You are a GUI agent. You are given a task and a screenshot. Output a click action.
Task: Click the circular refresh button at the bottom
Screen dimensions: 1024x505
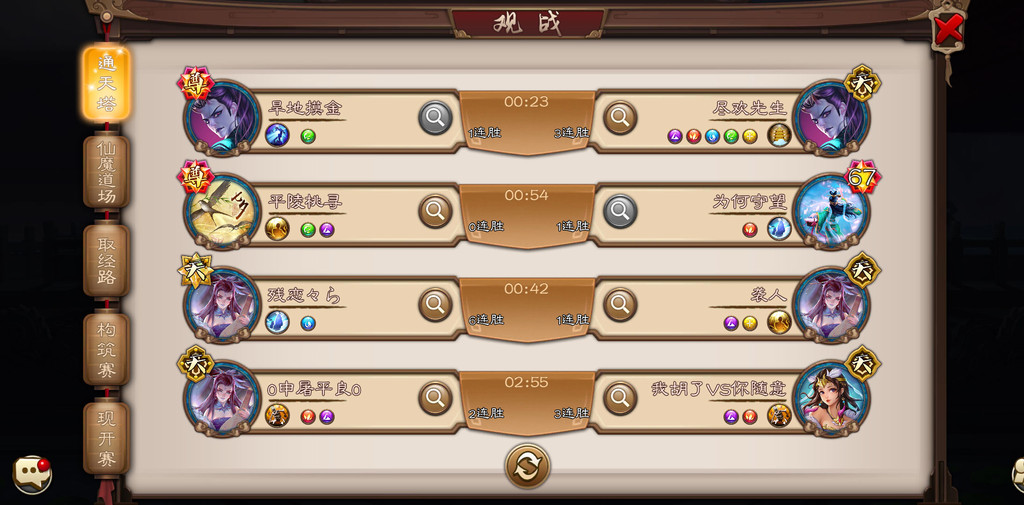(527, 466)
